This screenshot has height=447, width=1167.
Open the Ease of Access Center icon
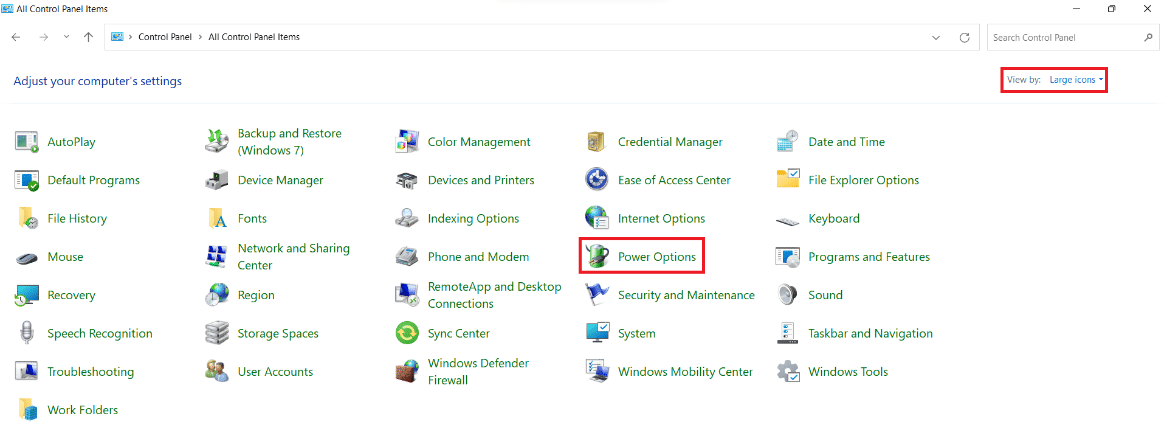click(598, 181)
